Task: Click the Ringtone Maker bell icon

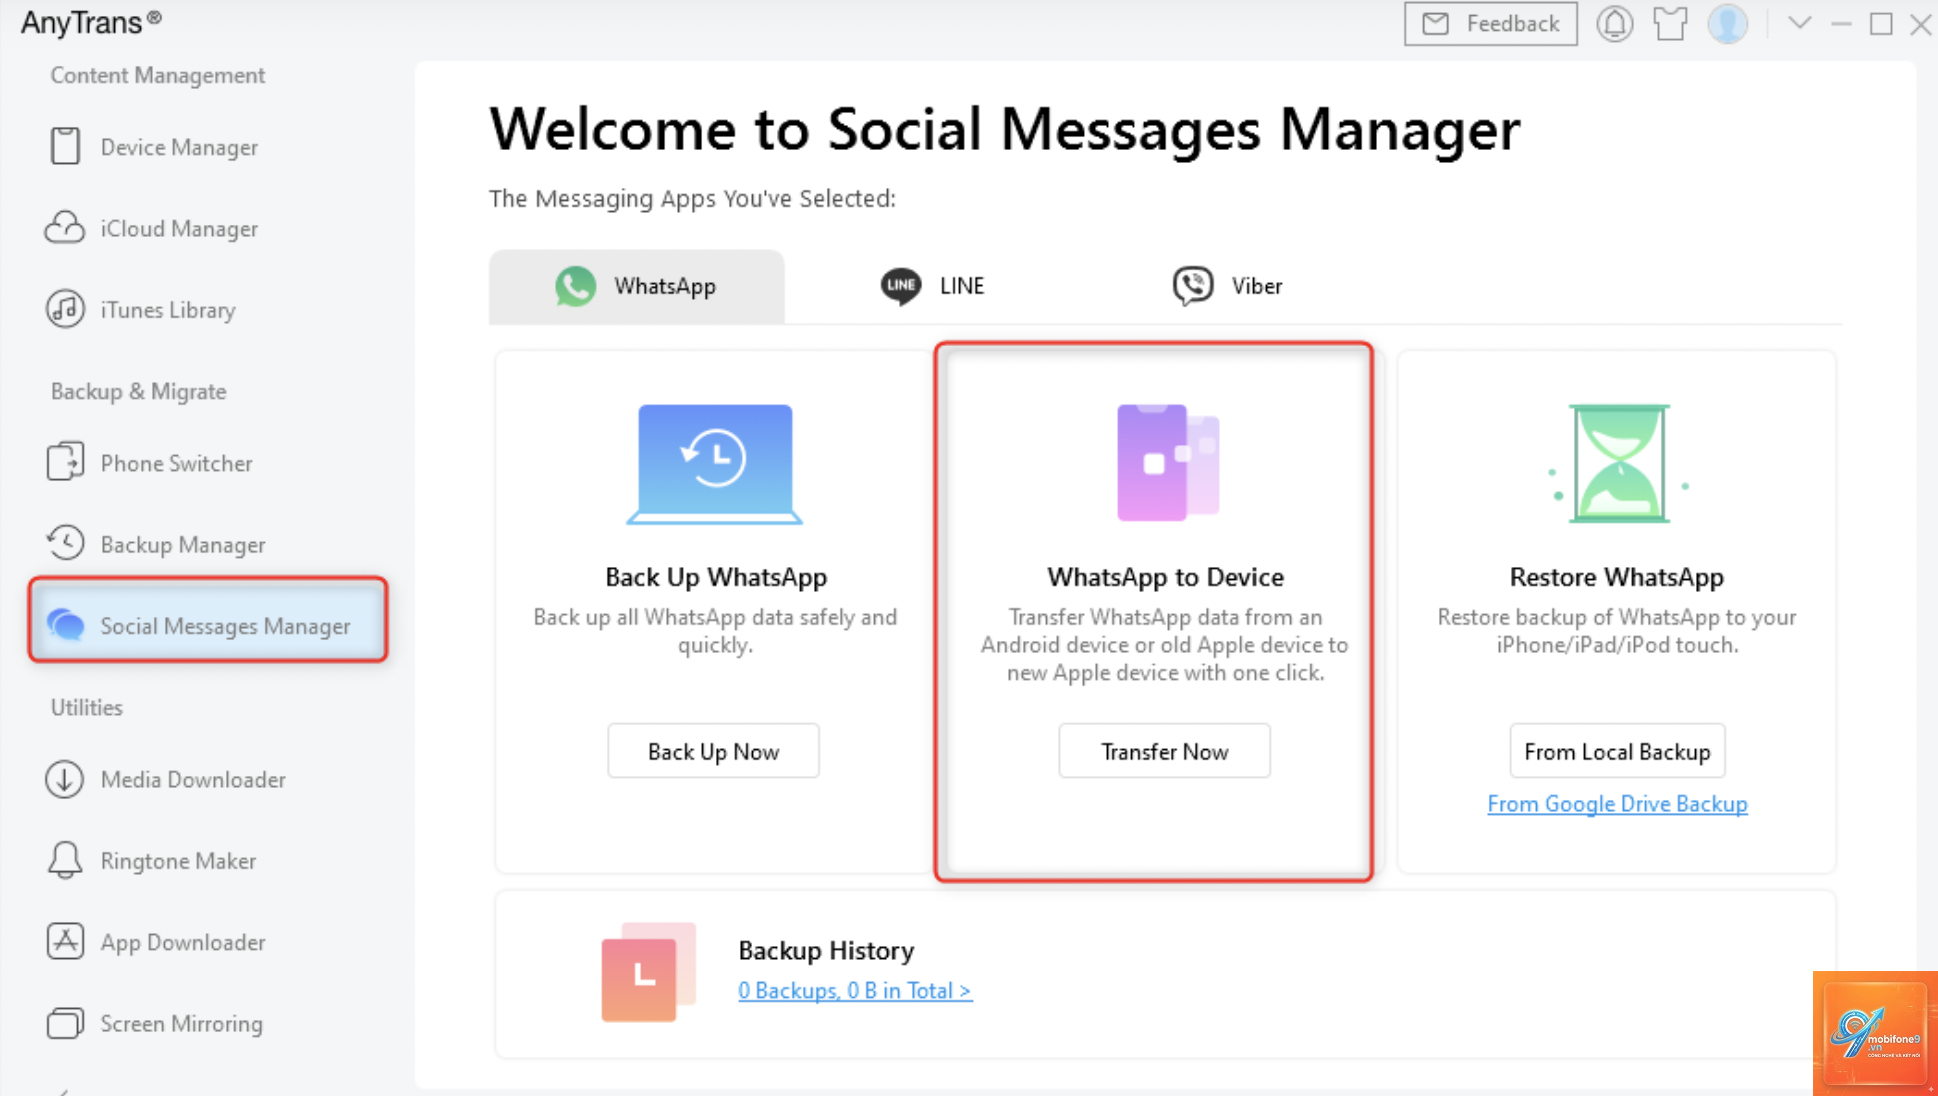Action: coord(65,860)
